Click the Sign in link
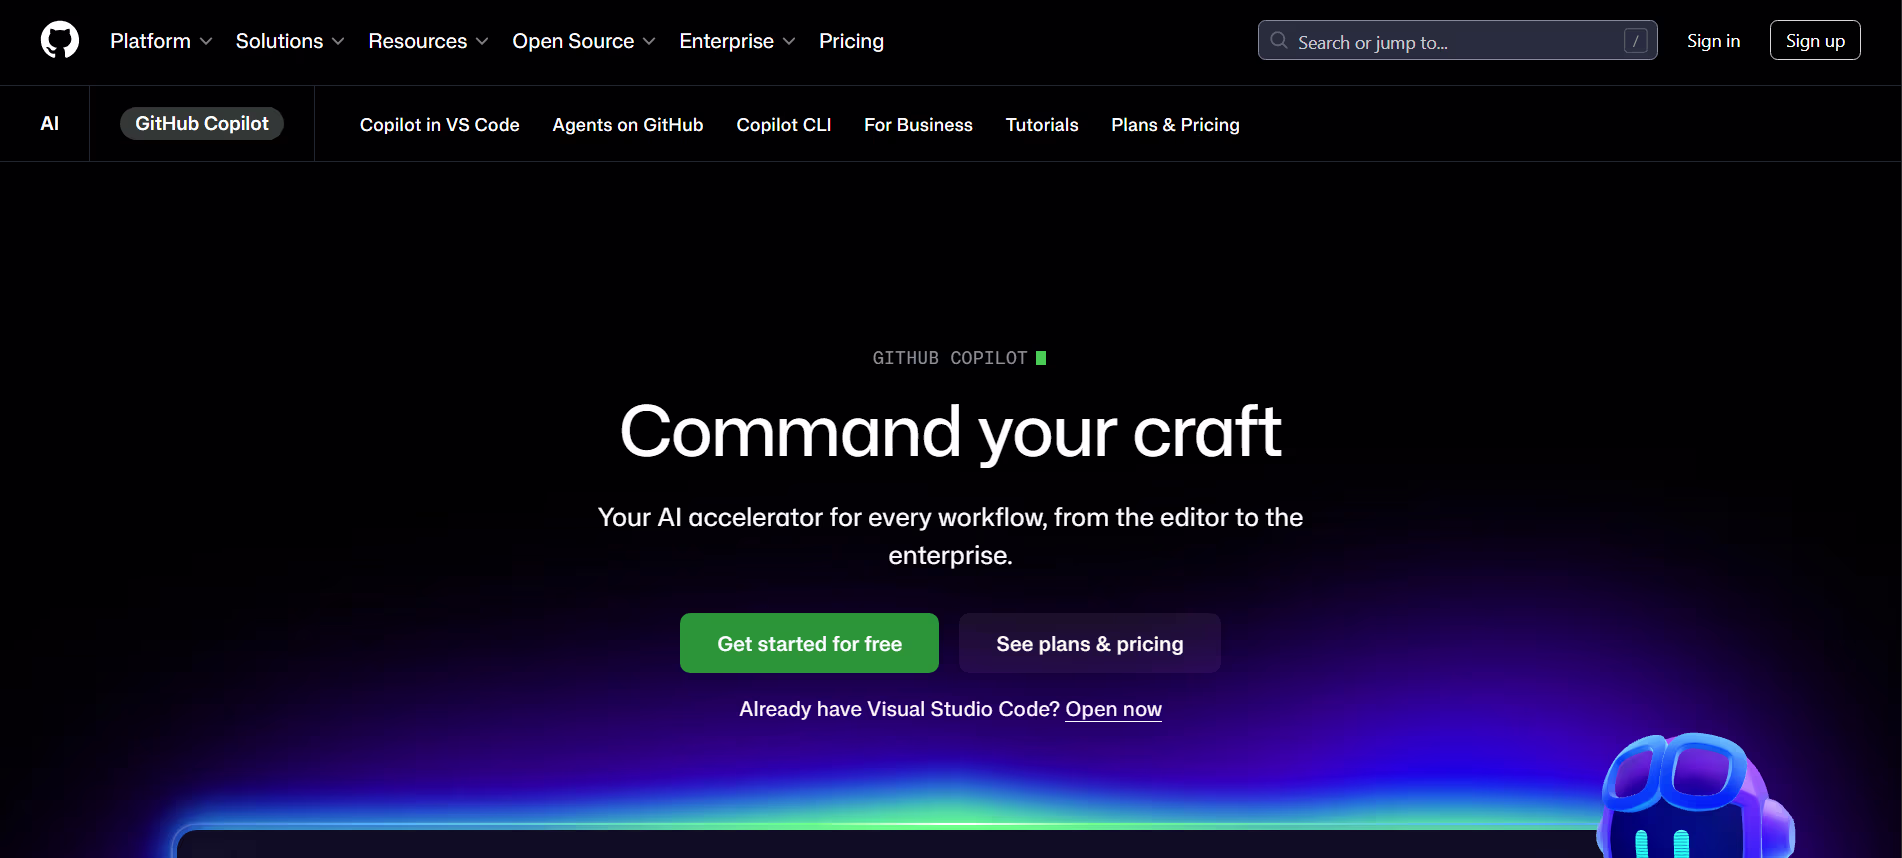The width and height of the screenshot is (1902, 858). [x=1713, y=41]
